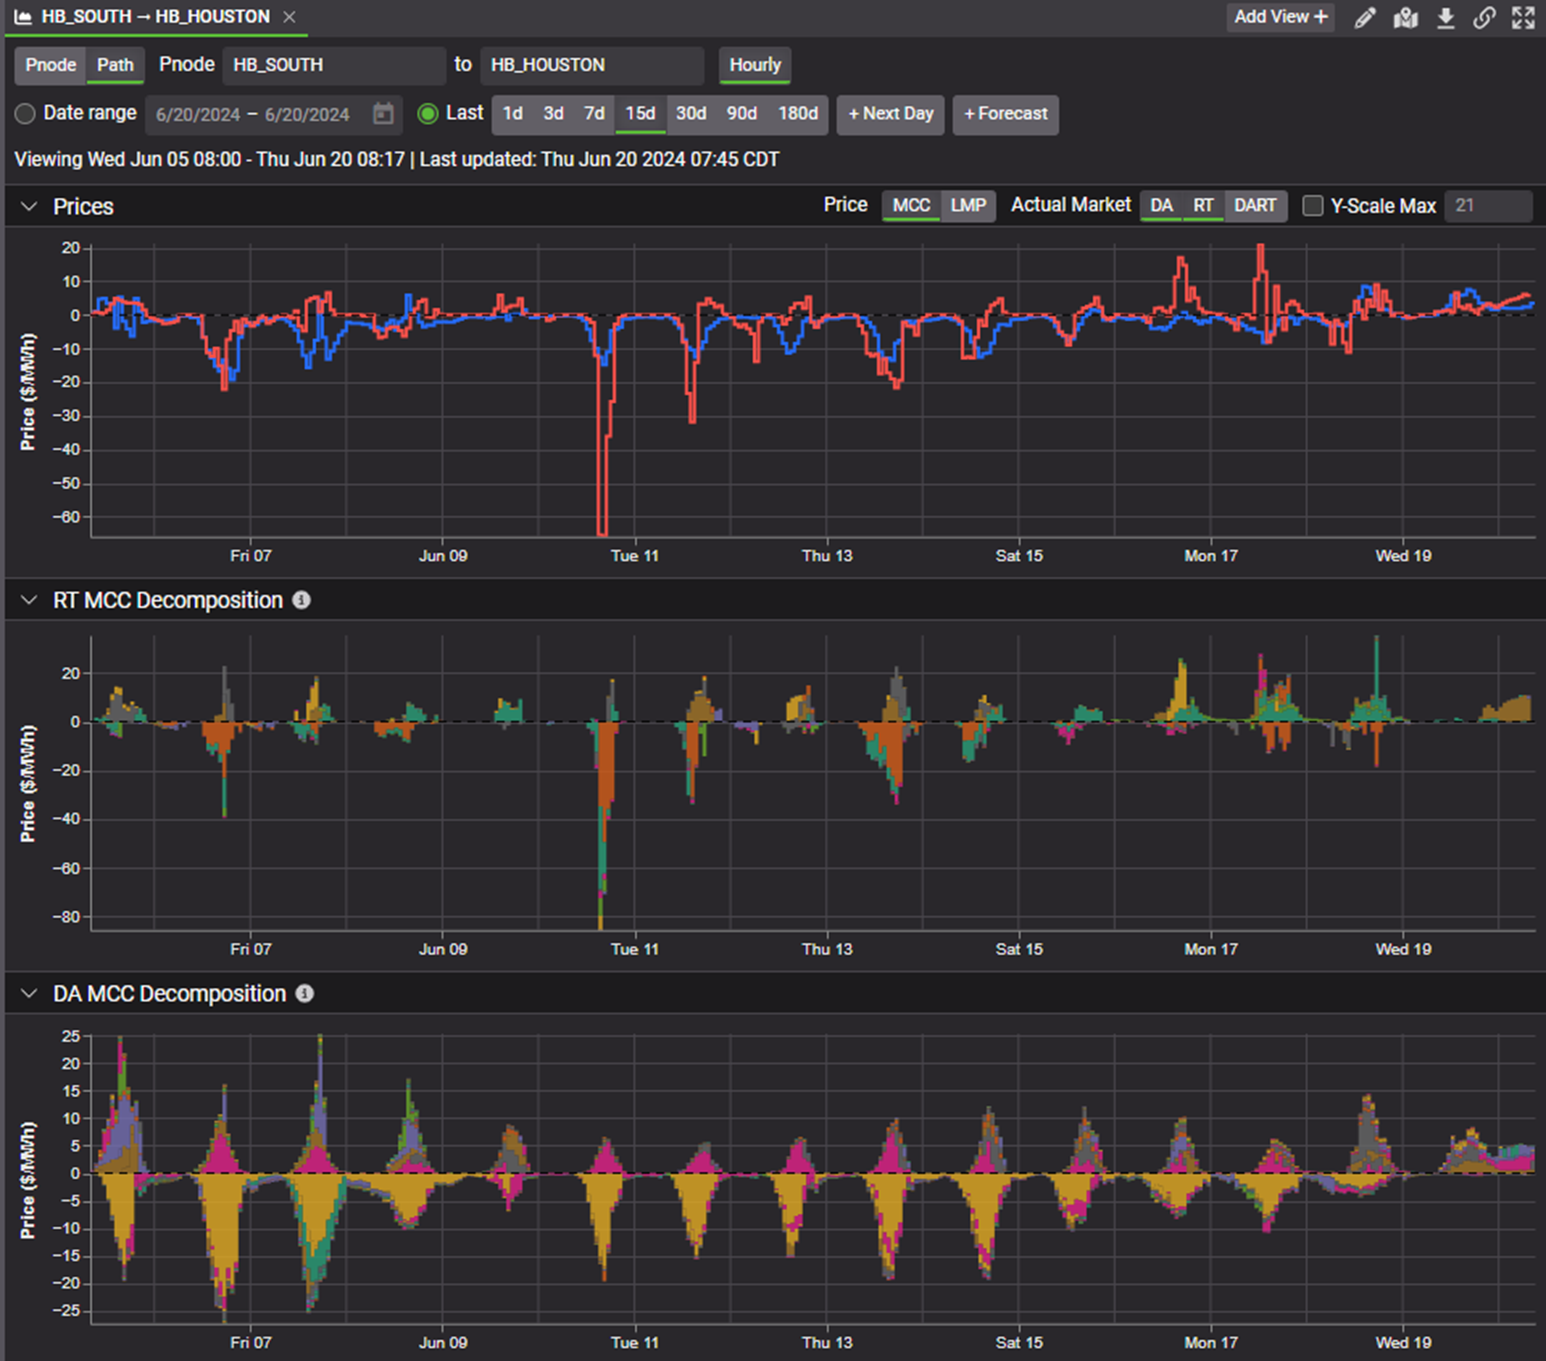Switch to the Pnode mode tab
1546x1361 pixels.
pos(50,65)
